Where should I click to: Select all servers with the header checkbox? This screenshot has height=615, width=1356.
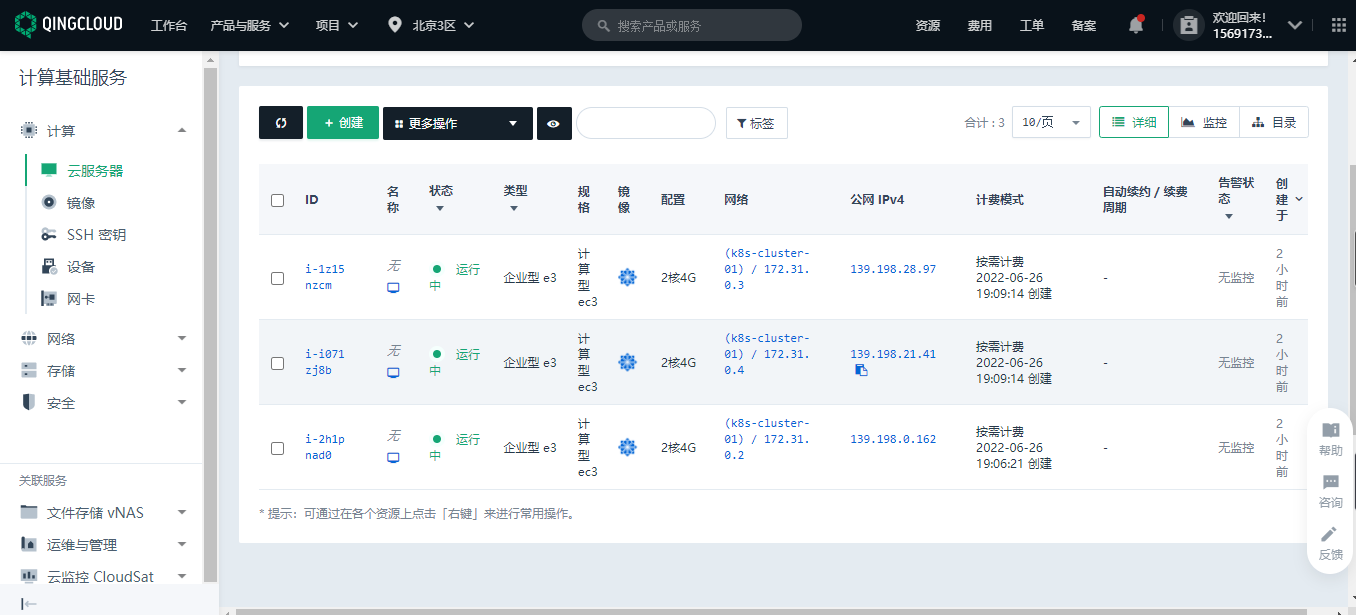tap(277, 200)
